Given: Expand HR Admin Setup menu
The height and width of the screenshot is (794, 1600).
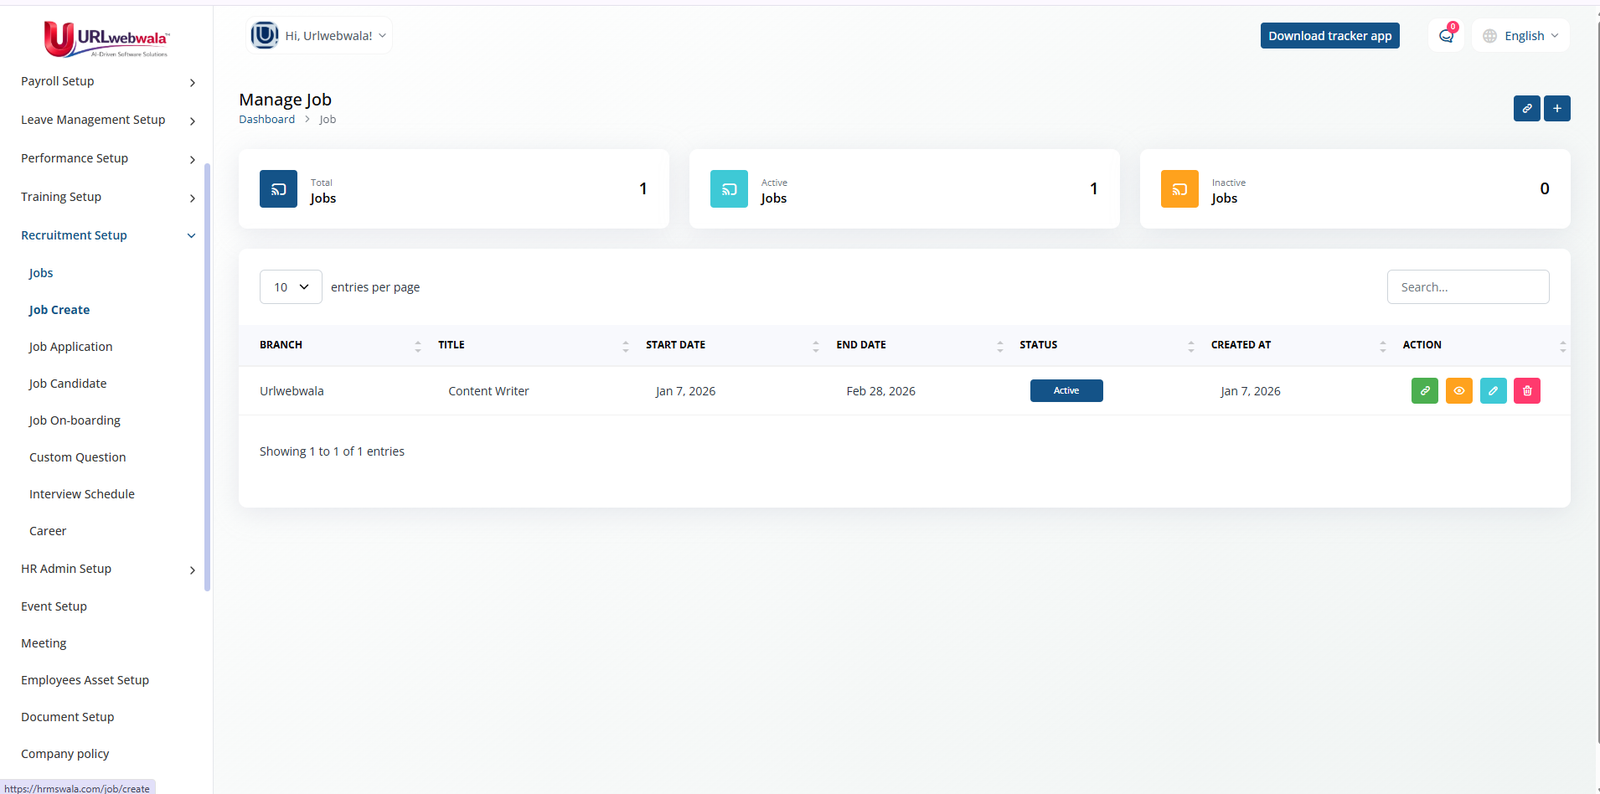Looking at the screenshot, I should 107,569.
